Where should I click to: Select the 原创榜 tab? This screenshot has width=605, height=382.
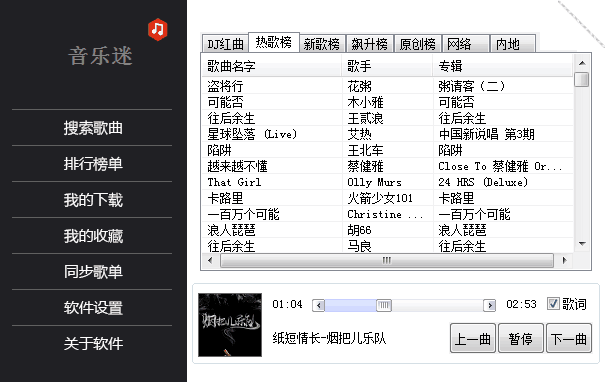(417, 44)
